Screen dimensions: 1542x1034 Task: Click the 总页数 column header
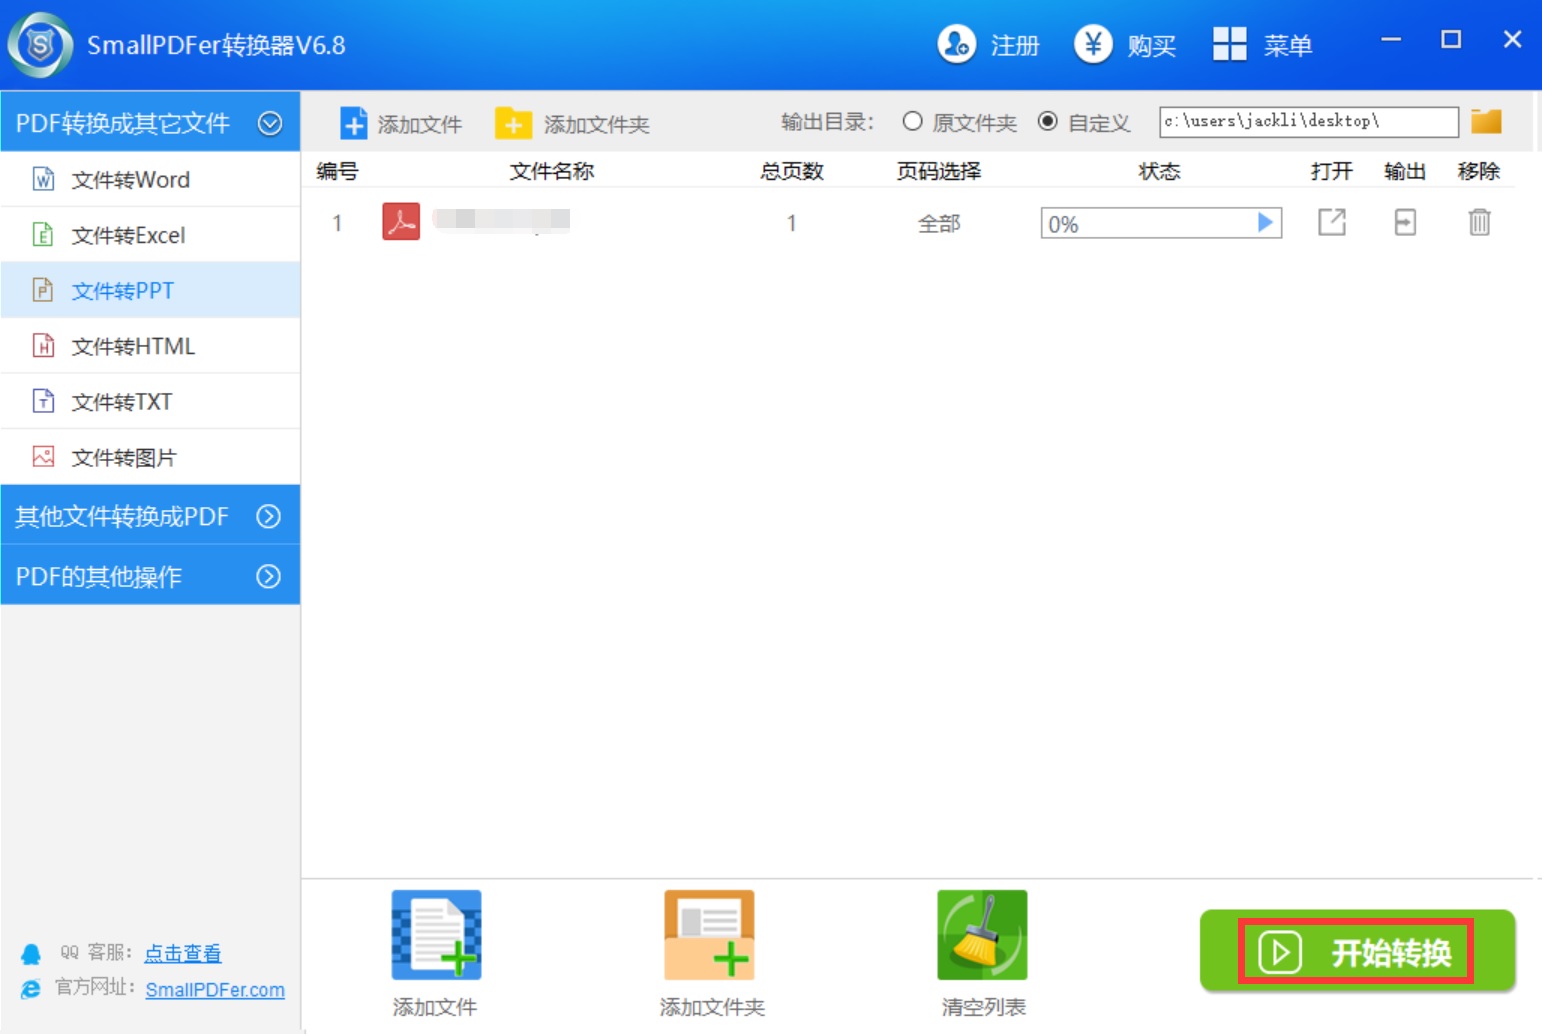(x=792, y=171)
